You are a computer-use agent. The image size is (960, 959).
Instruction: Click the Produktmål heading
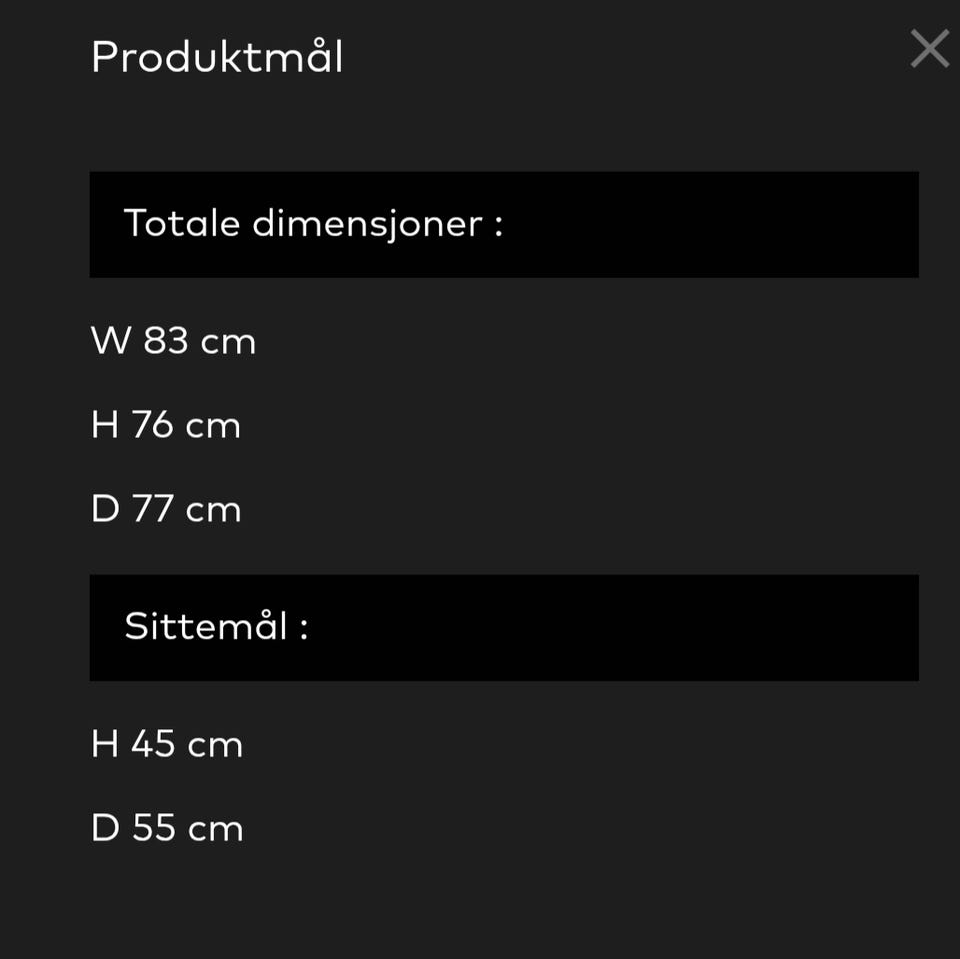[x=217, y=57]
